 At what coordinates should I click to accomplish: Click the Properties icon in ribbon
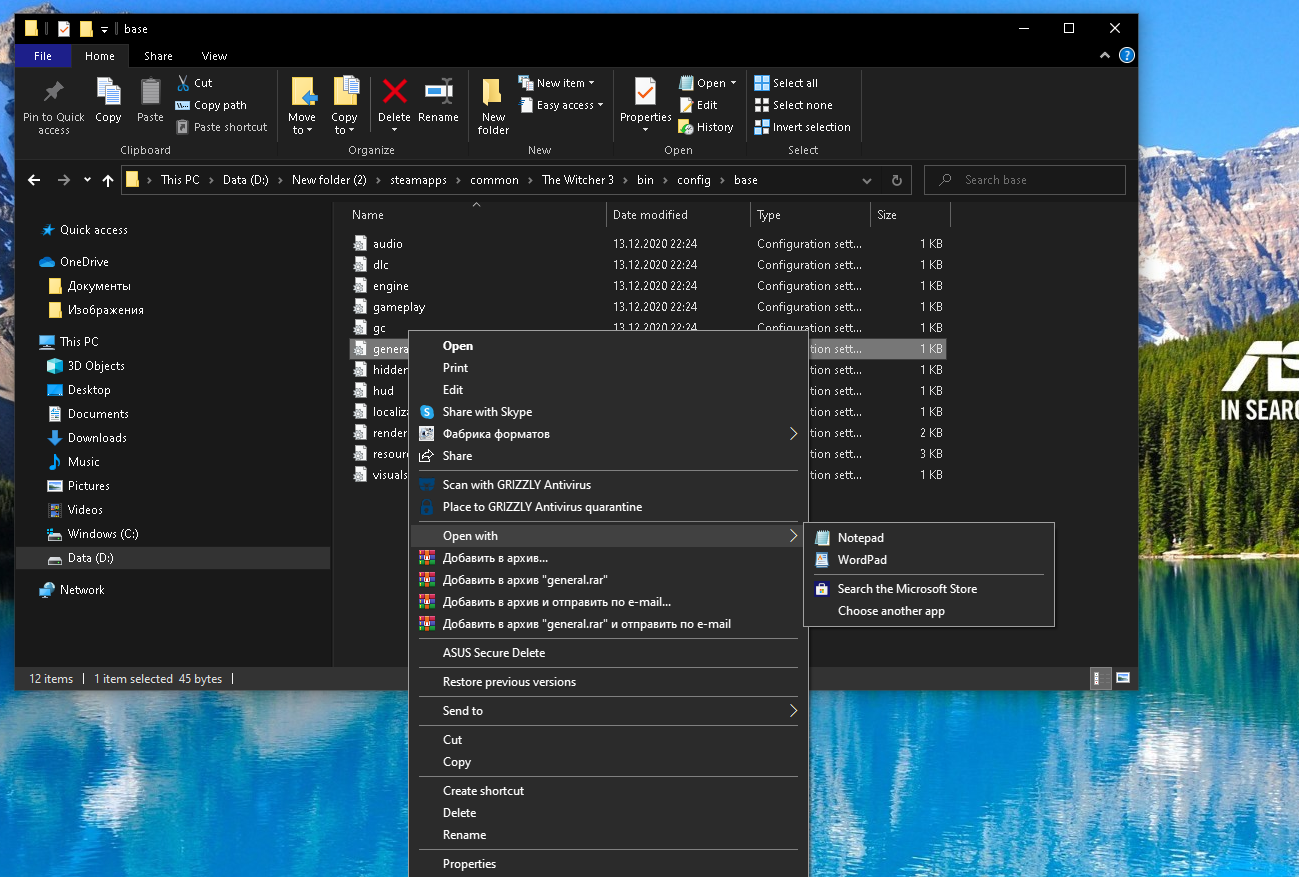click(646, 92)
